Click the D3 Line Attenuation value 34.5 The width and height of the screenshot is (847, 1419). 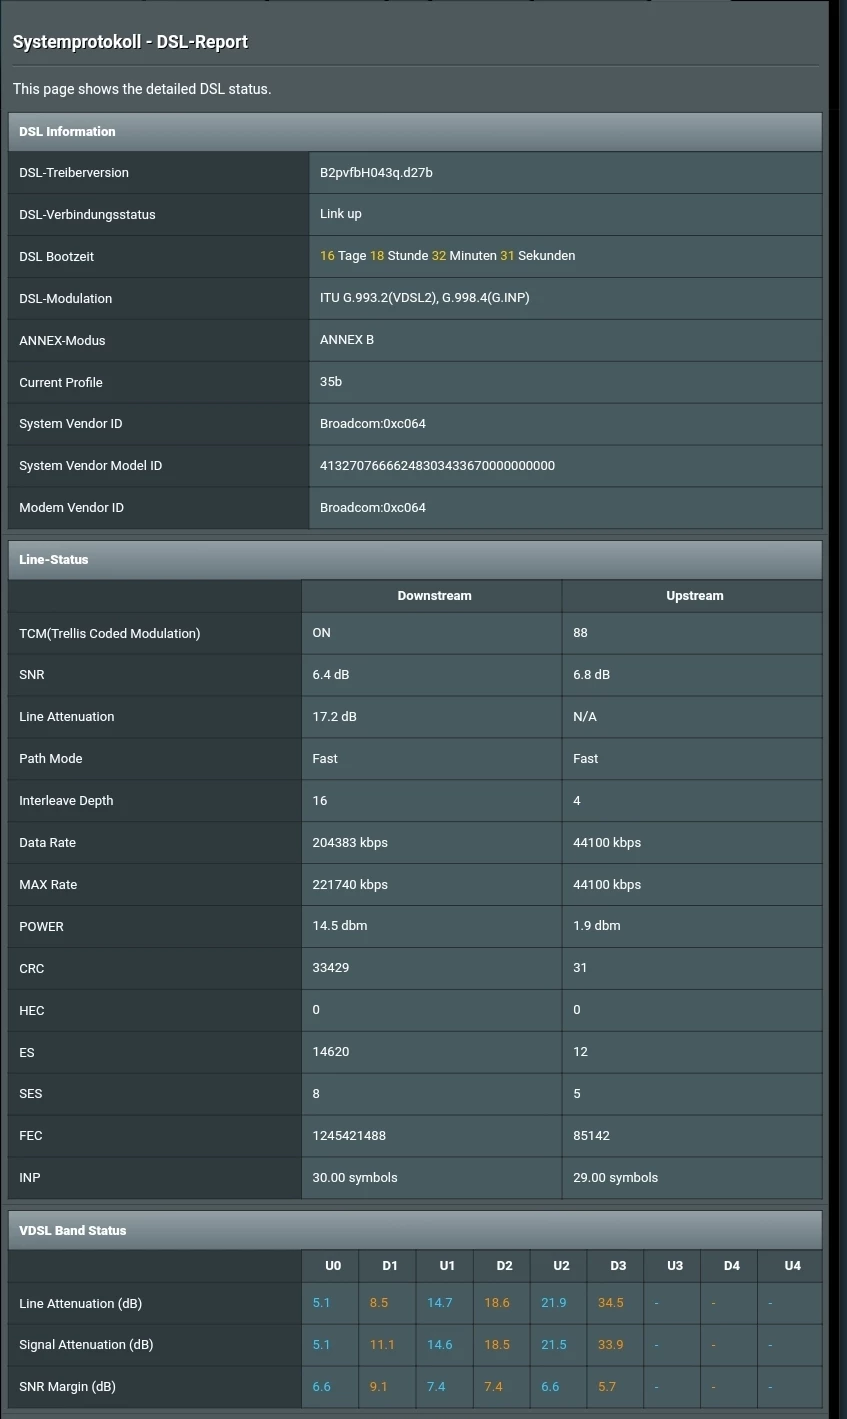coord(610,1303)
